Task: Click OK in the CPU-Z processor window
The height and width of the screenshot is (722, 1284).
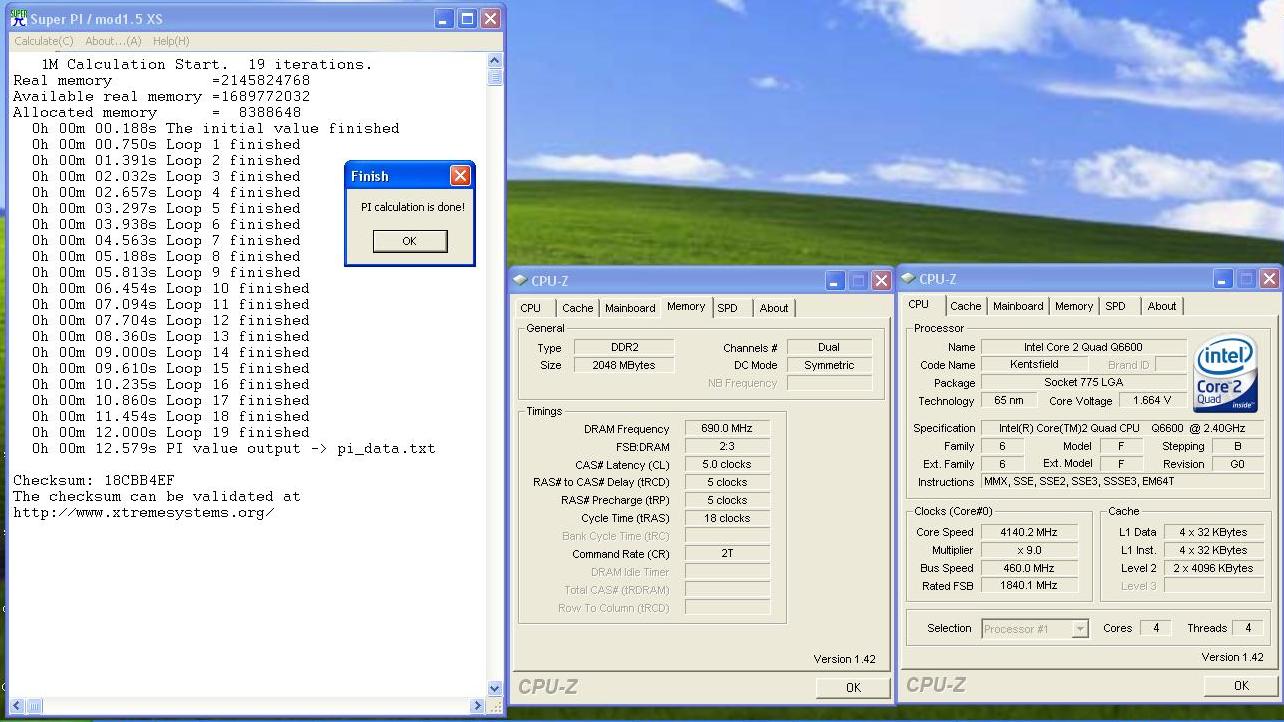Action: [1241, 685]
